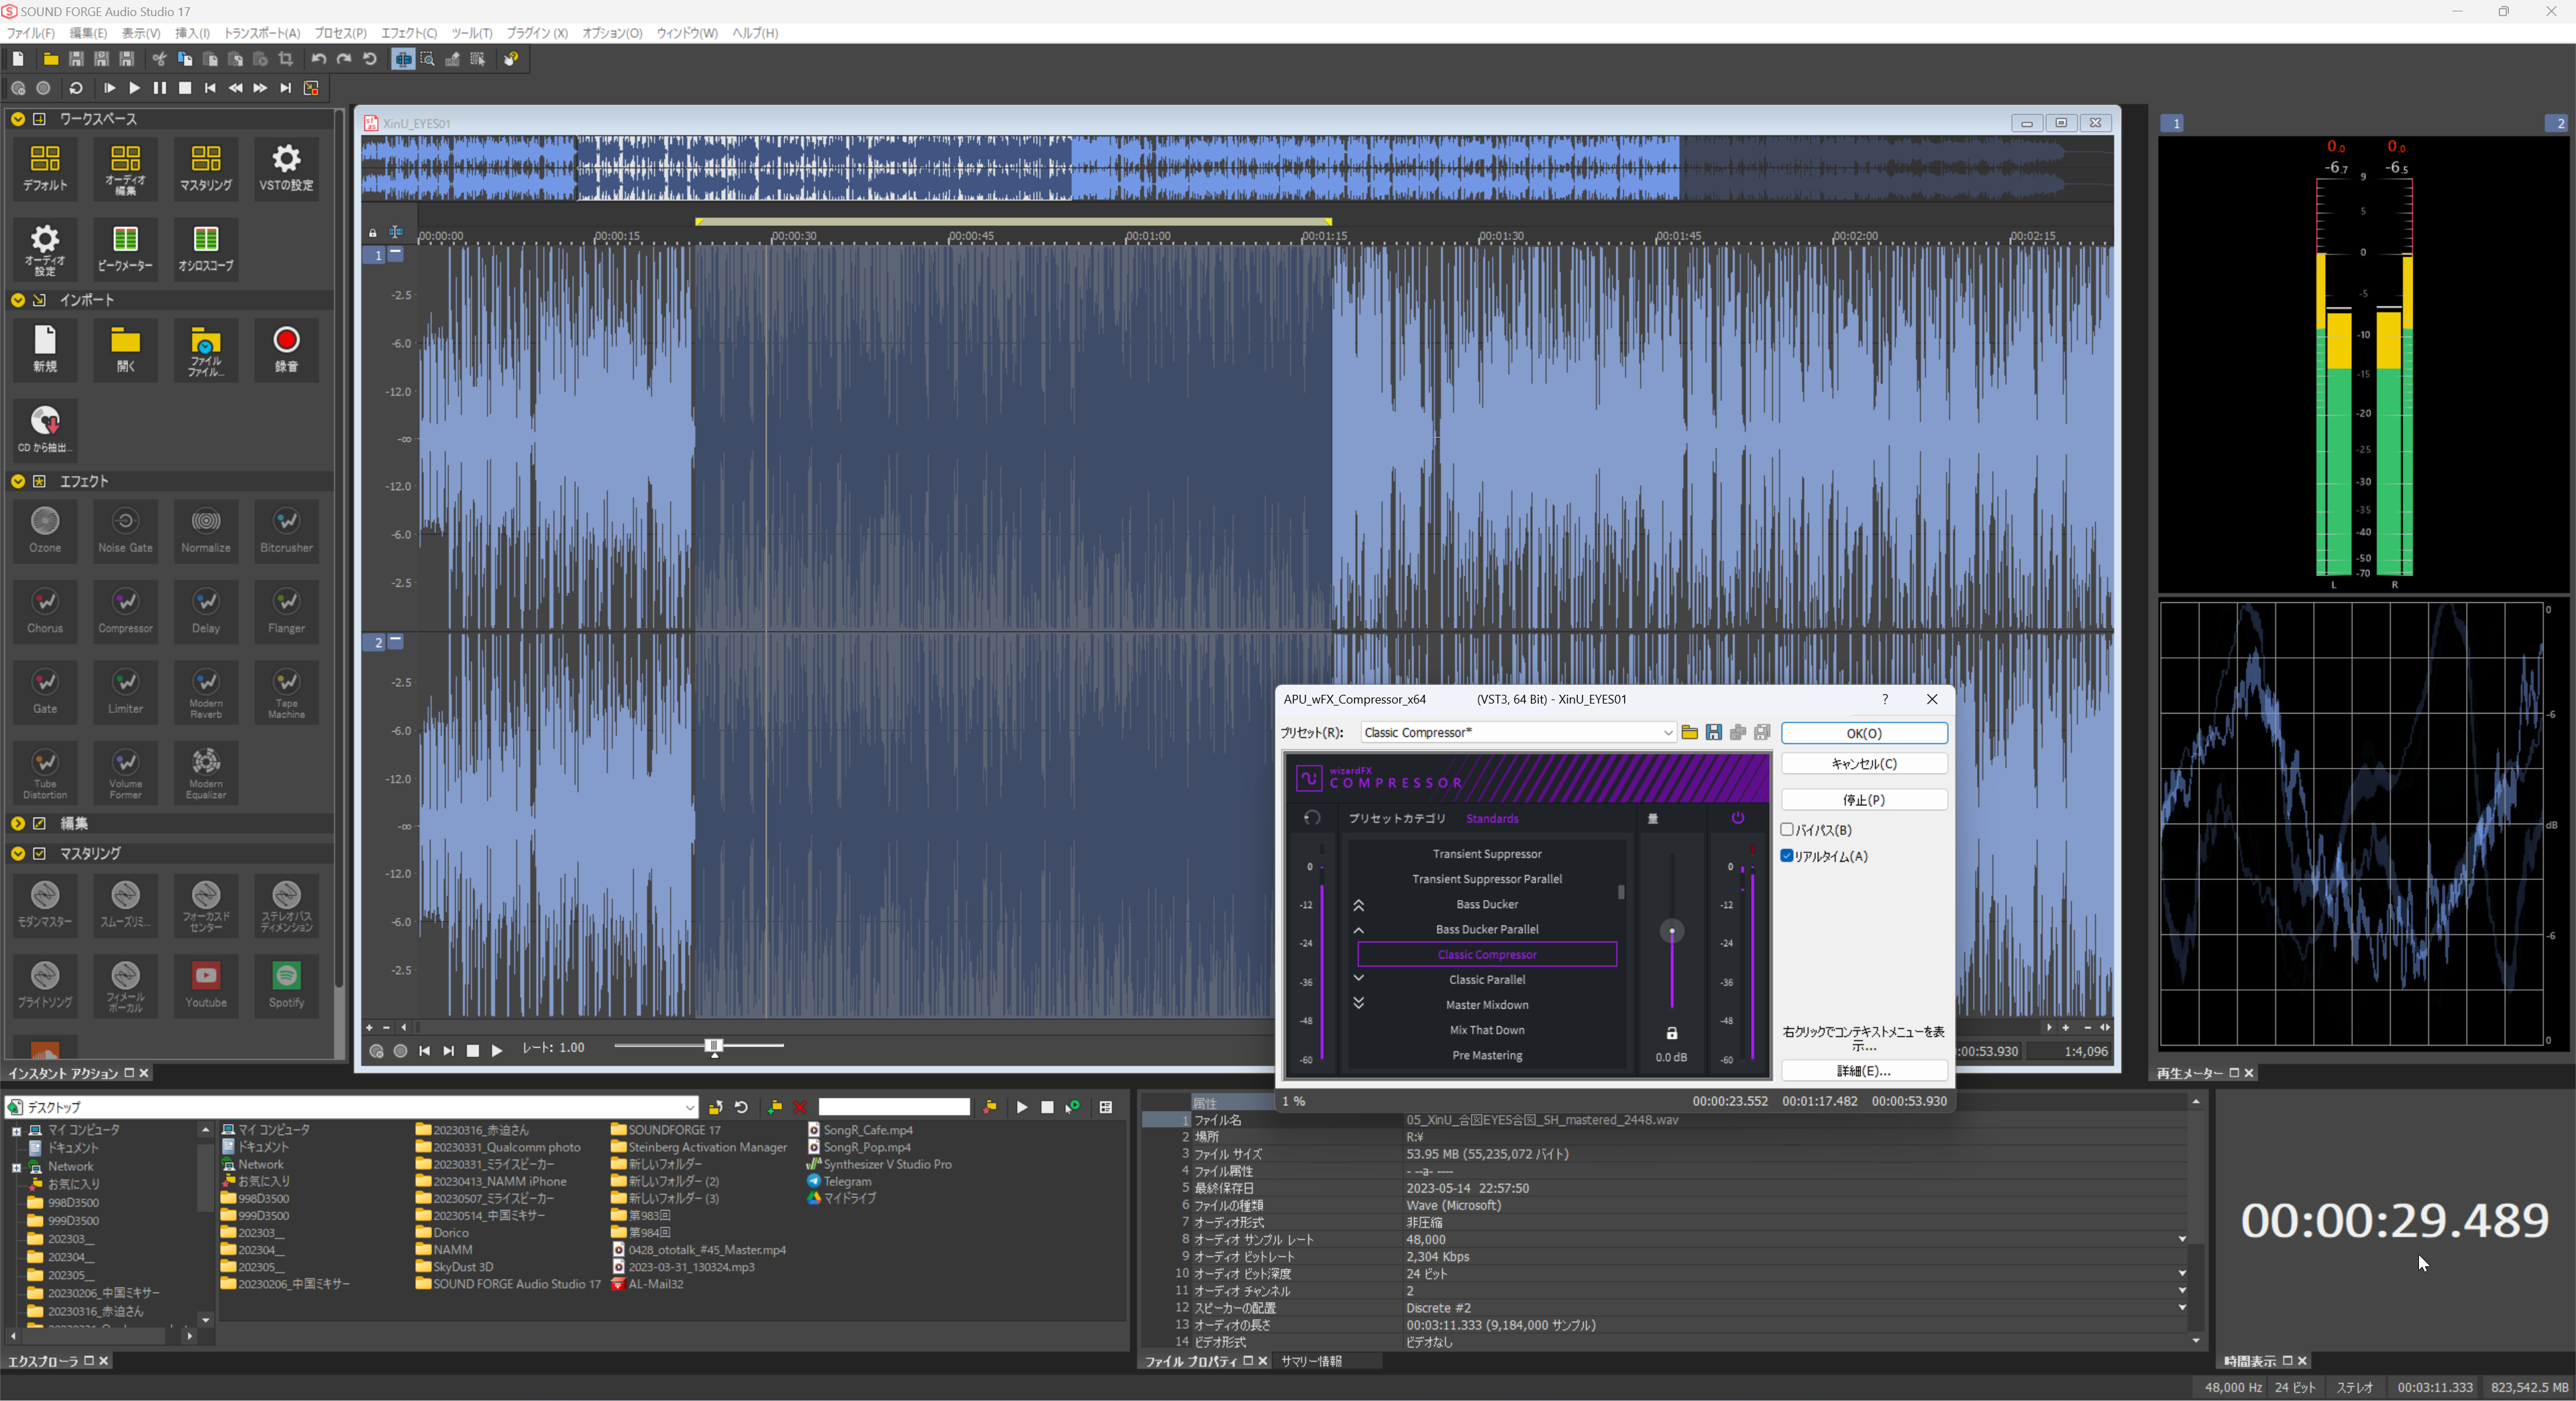Select the Spotify mastering preset
This screenshot has width=2576, height=1401.
point(286,985)
